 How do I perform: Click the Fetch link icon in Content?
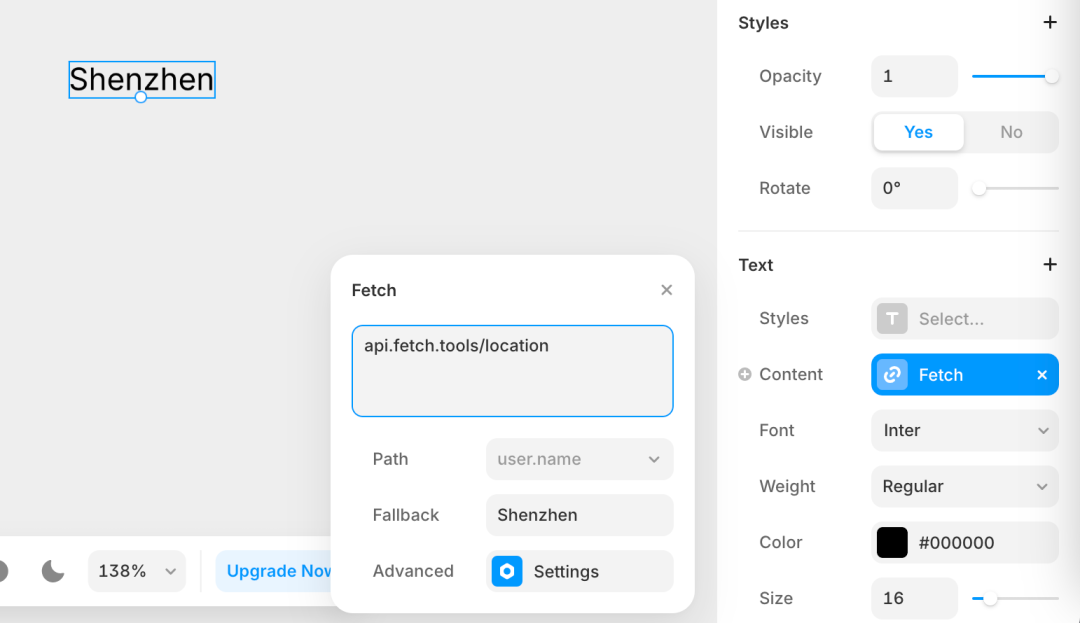pyautogui.click(x=892, y=374)
